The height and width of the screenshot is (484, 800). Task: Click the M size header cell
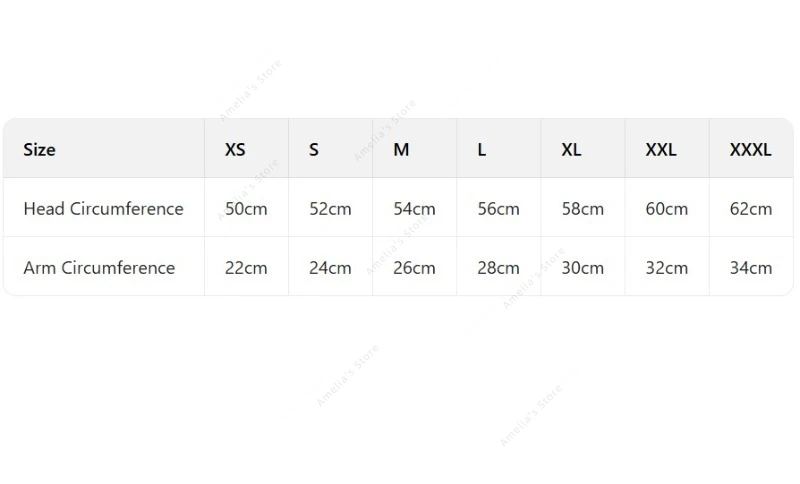(401, 150)
